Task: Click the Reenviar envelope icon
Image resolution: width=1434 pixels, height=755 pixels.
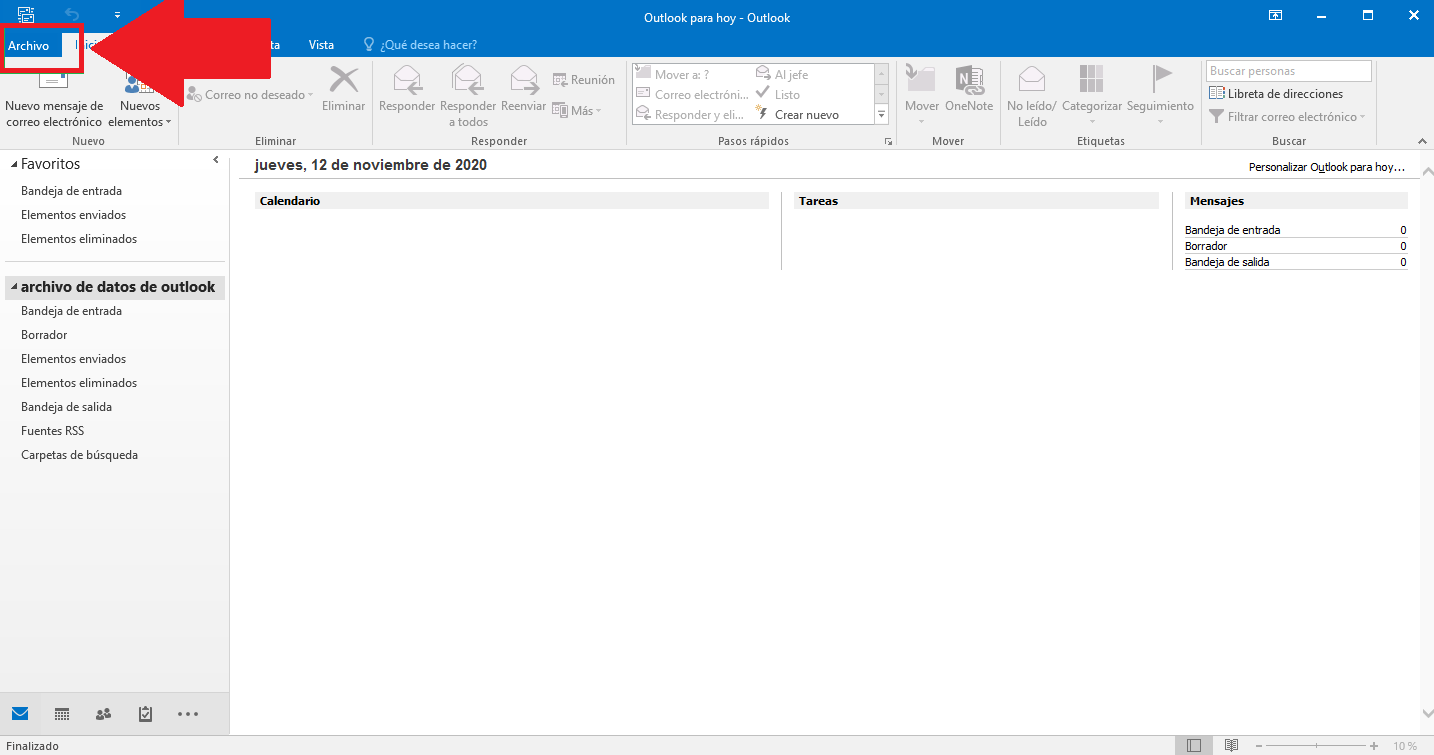Action: click(524, 80)
